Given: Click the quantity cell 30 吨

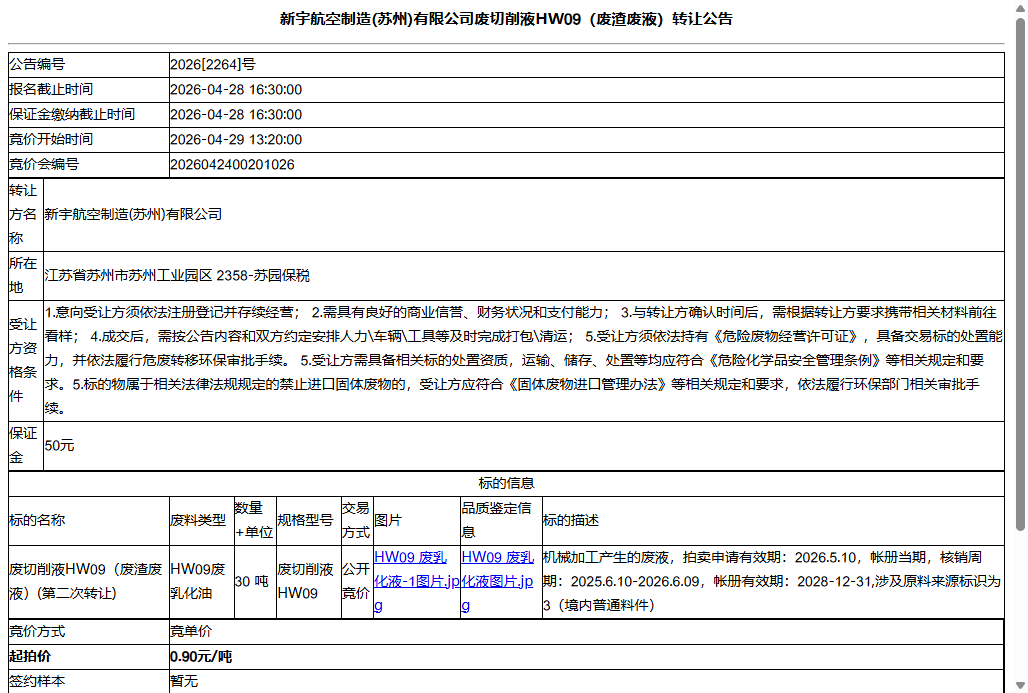Looking at the screenshot, I should tap(255, 582).
